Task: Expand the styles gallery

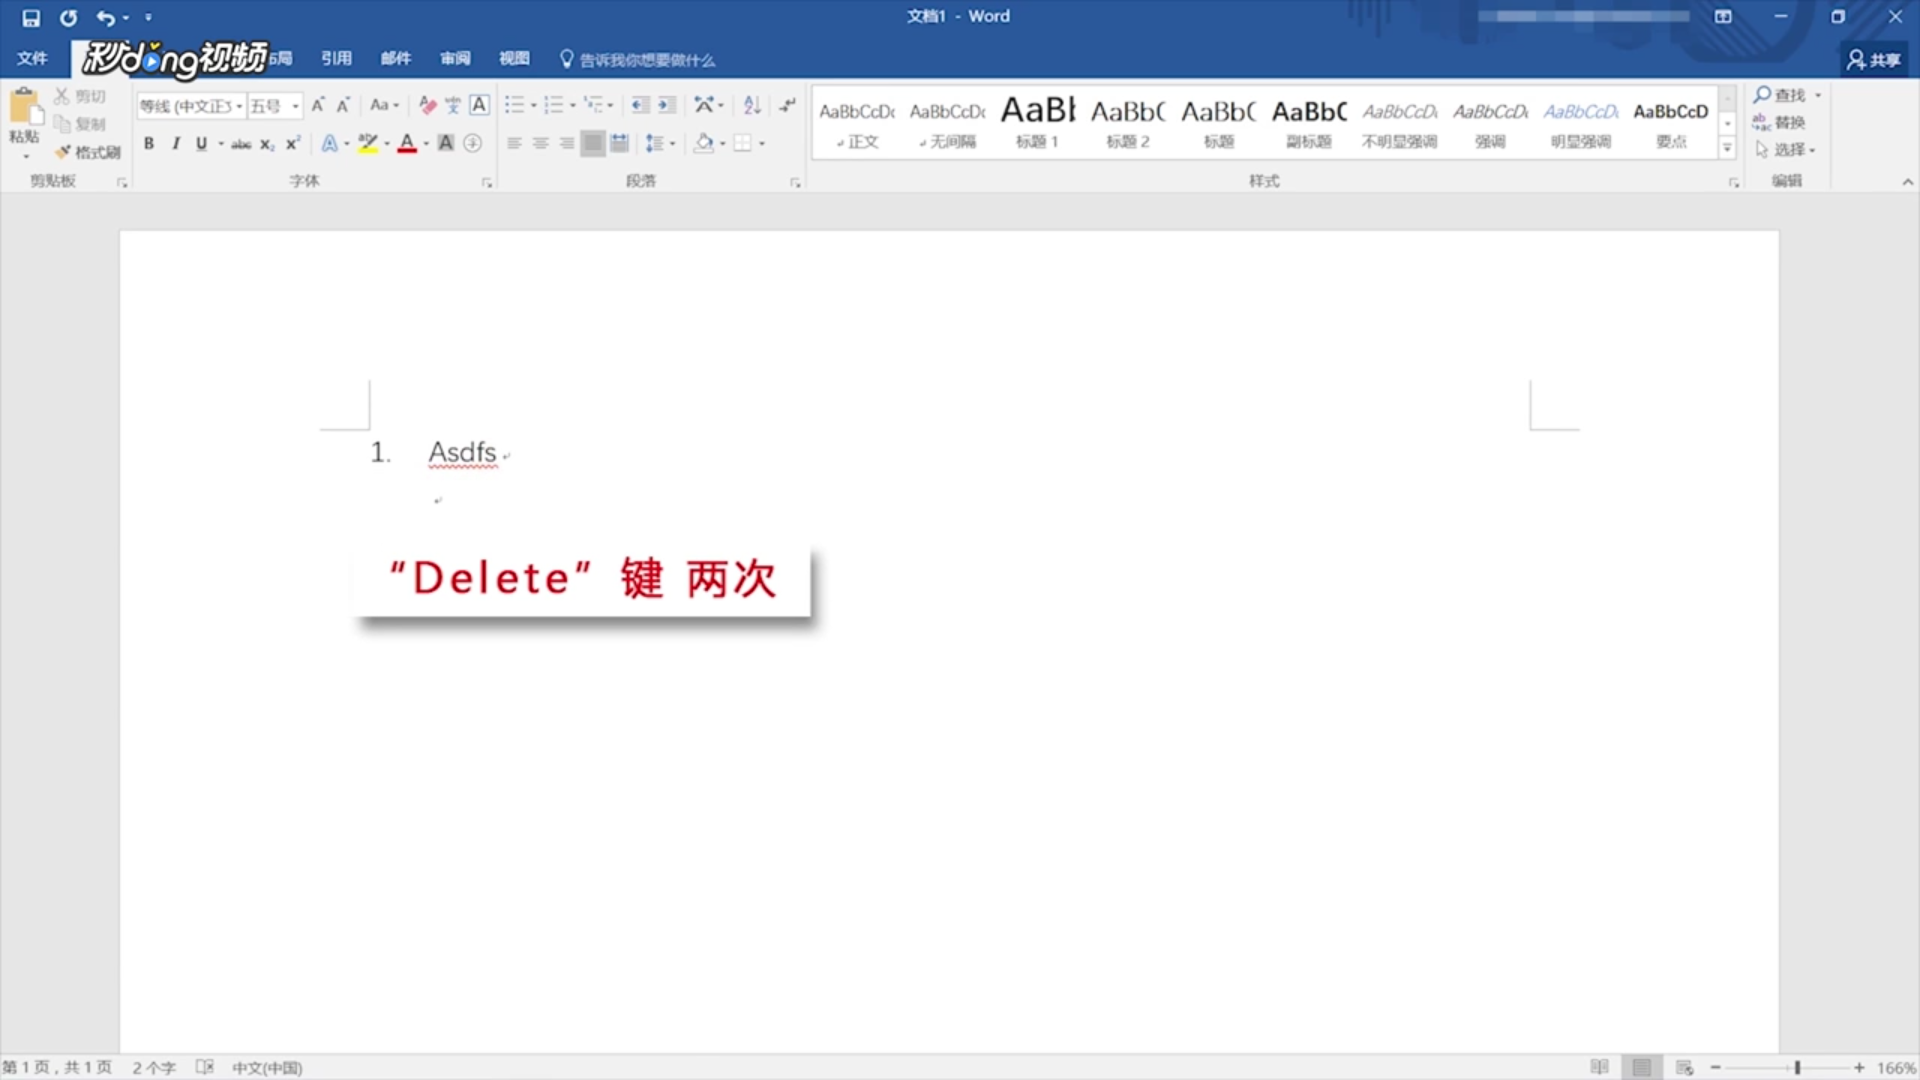Action: pos(1727,148)
